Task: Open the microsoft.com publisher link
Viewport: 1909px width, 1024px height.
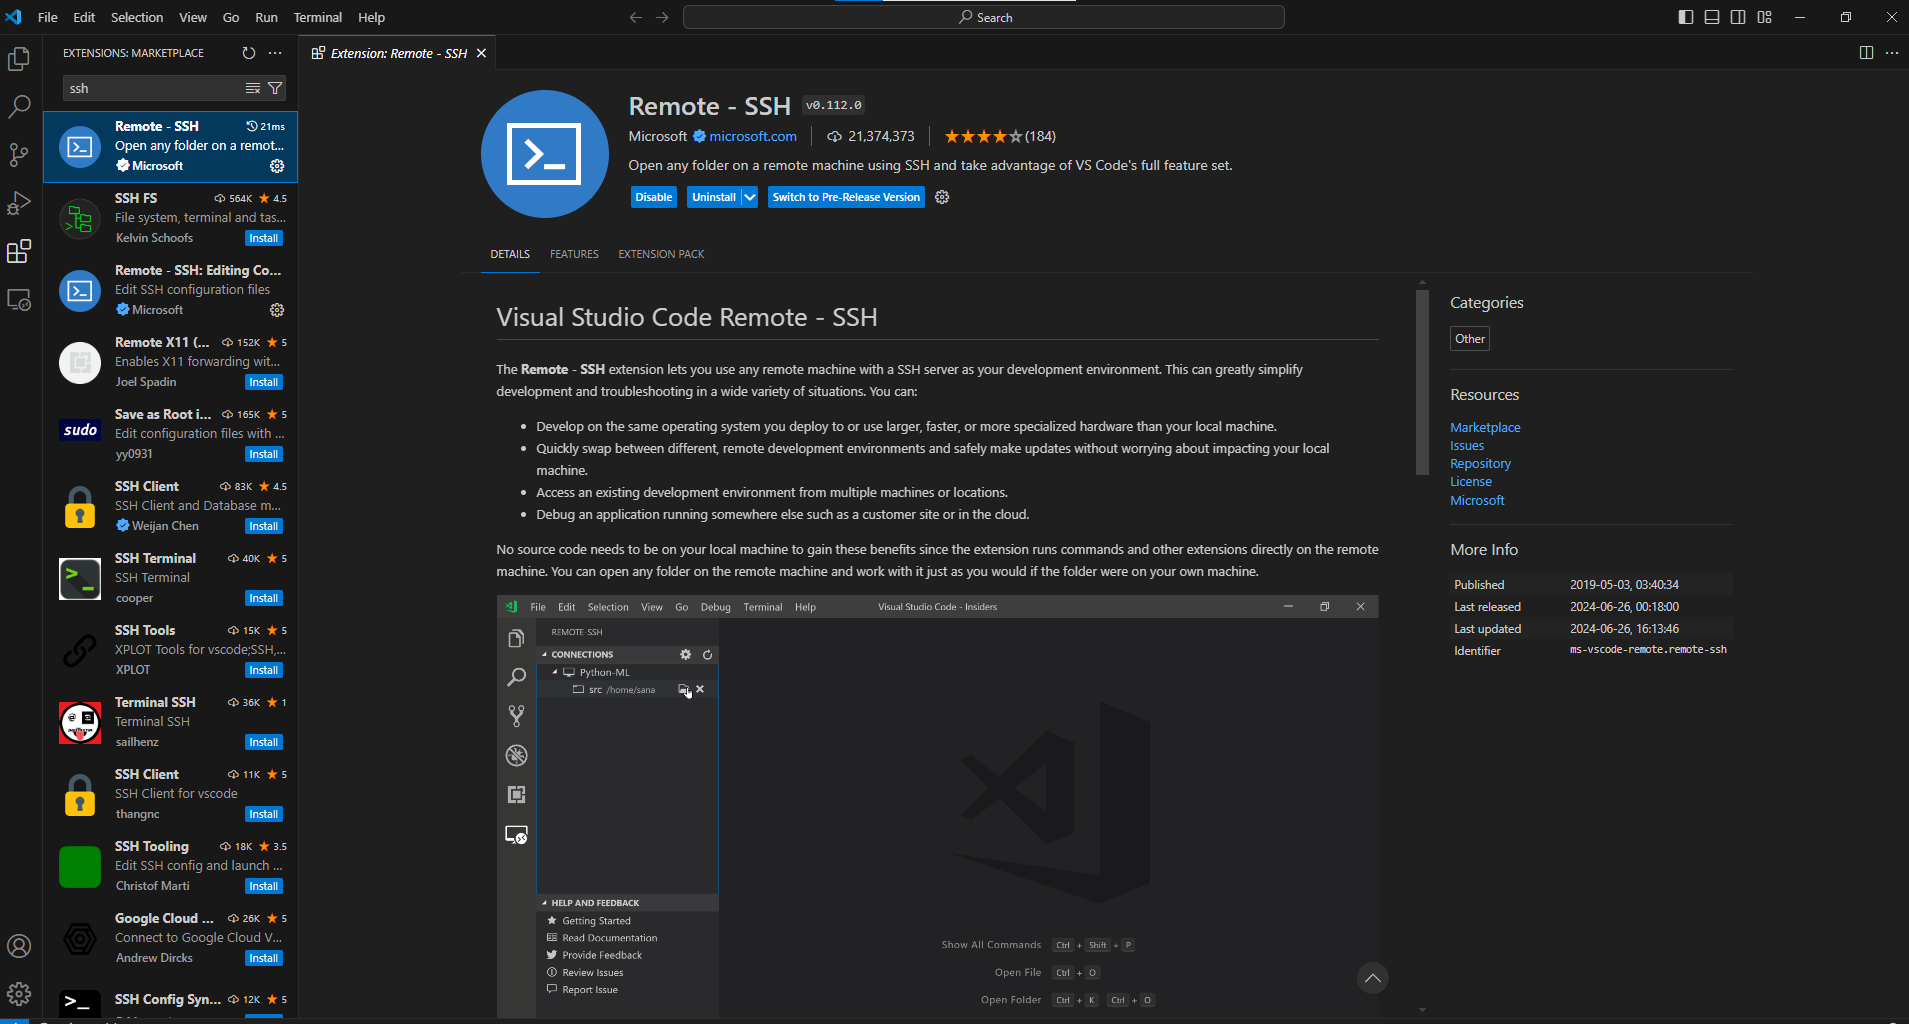Action: [753, 136]
